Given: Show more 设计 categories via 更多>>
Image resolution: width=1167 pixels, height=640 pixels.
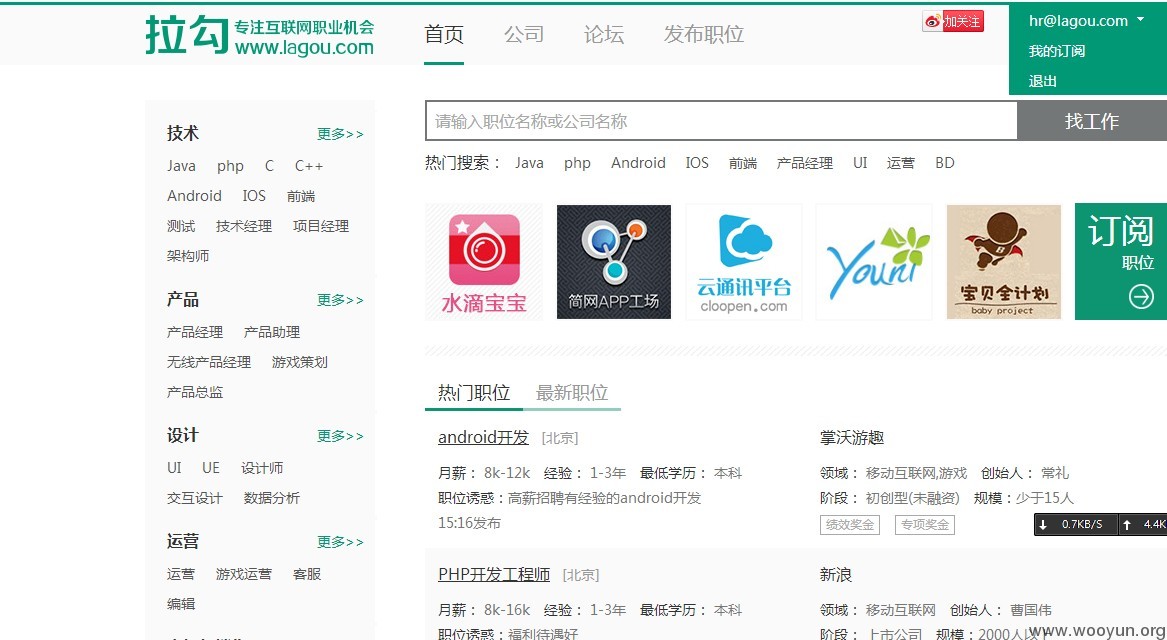Looking at the screenshot, I should pos(340,436).
